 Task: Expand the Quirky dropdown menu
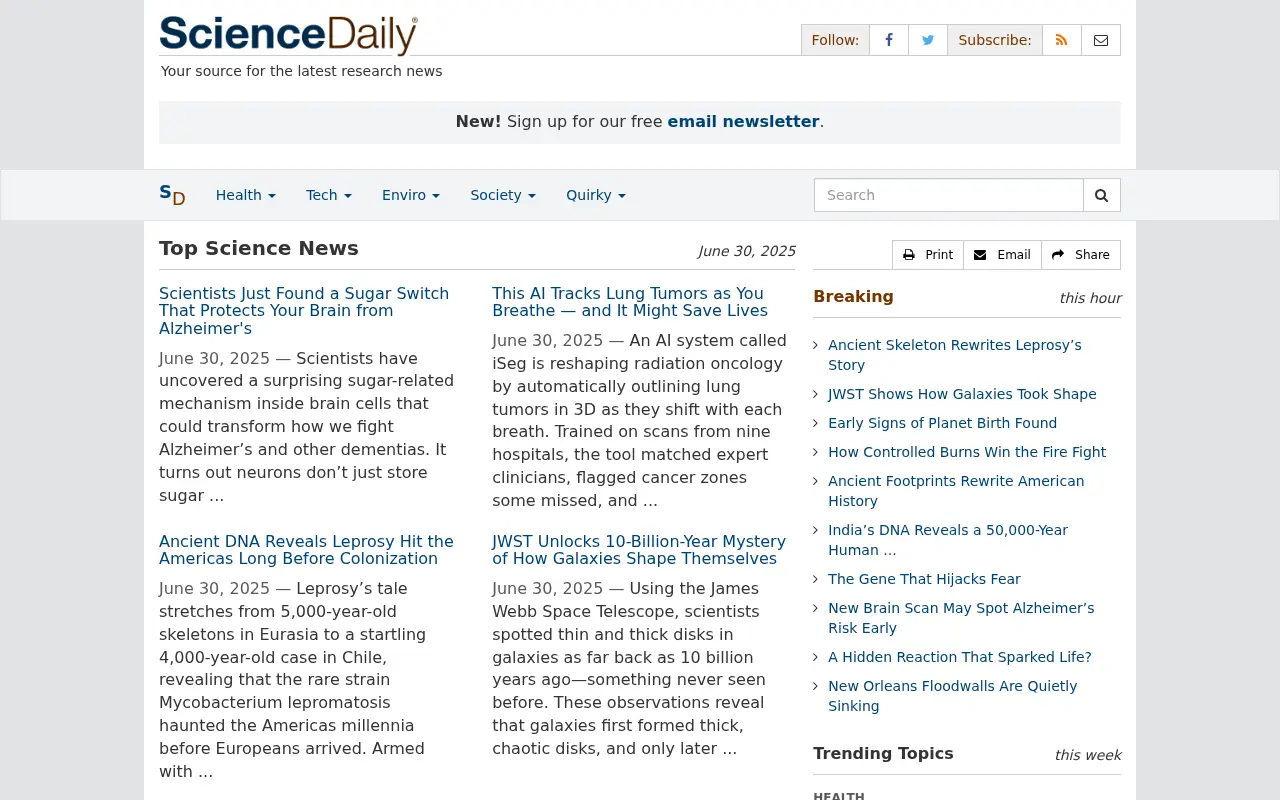[596, 195]
